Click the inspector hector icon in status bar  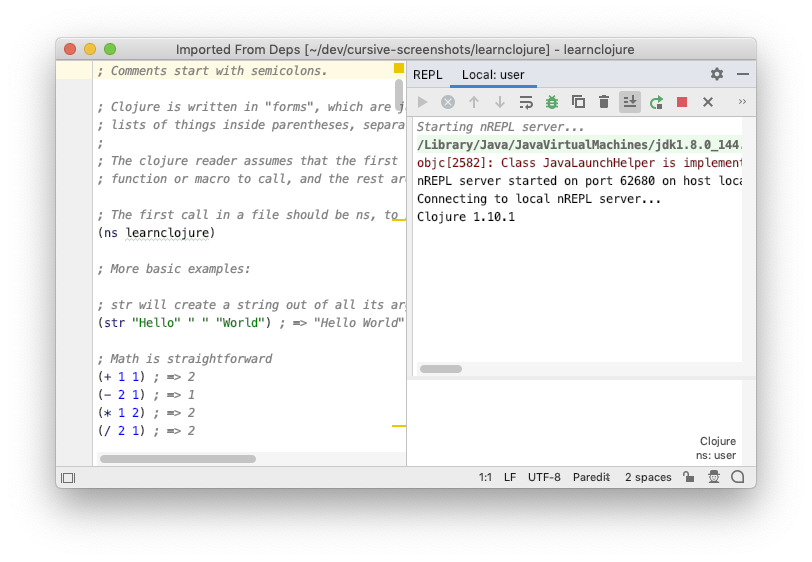(714, 477)
